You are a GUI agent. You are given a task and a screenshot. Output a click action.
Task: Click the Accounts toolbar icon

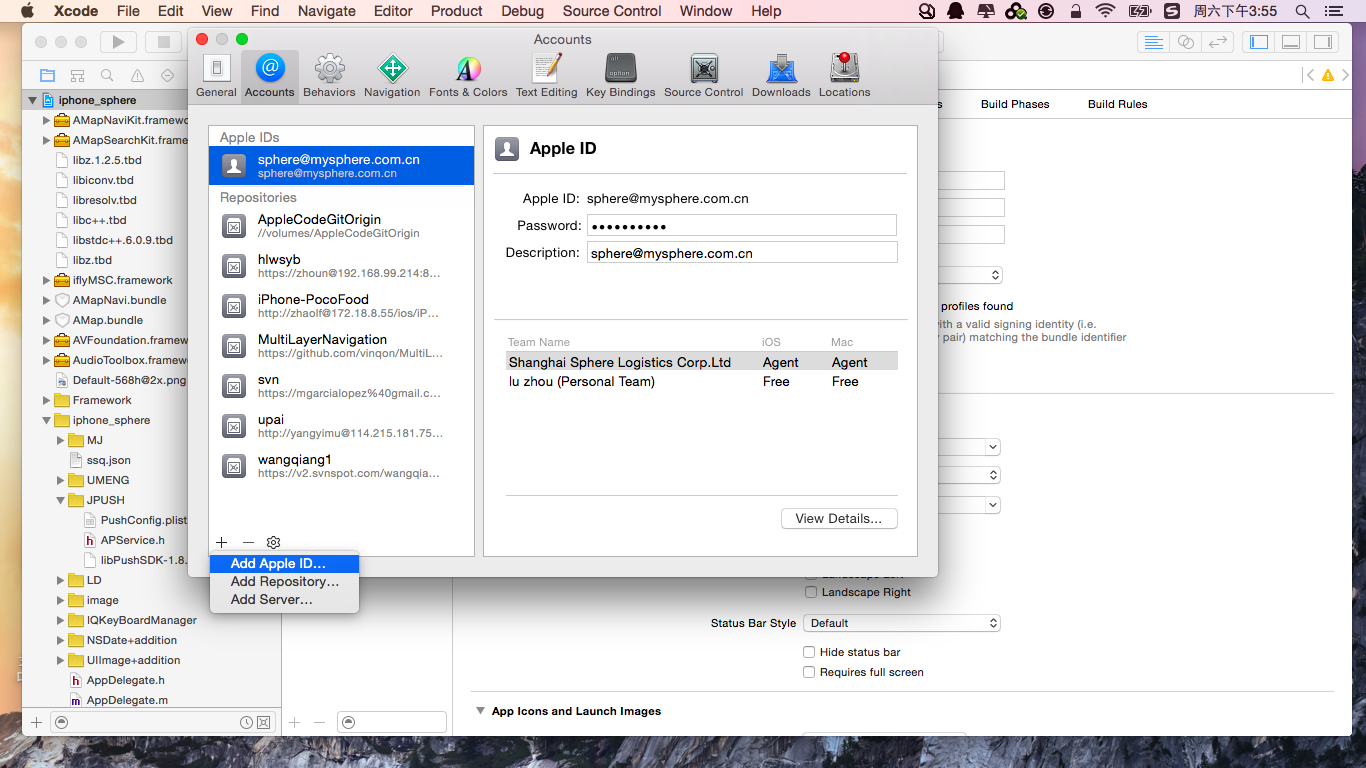270,76
